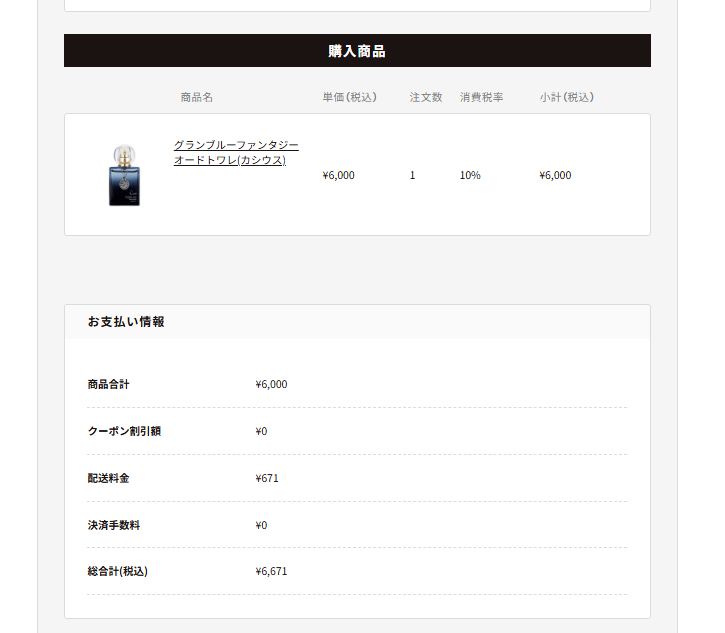Select the 小計(税込) column header
Image resolution: width=725 pixels, height=633 pixels.
[567, 97]
